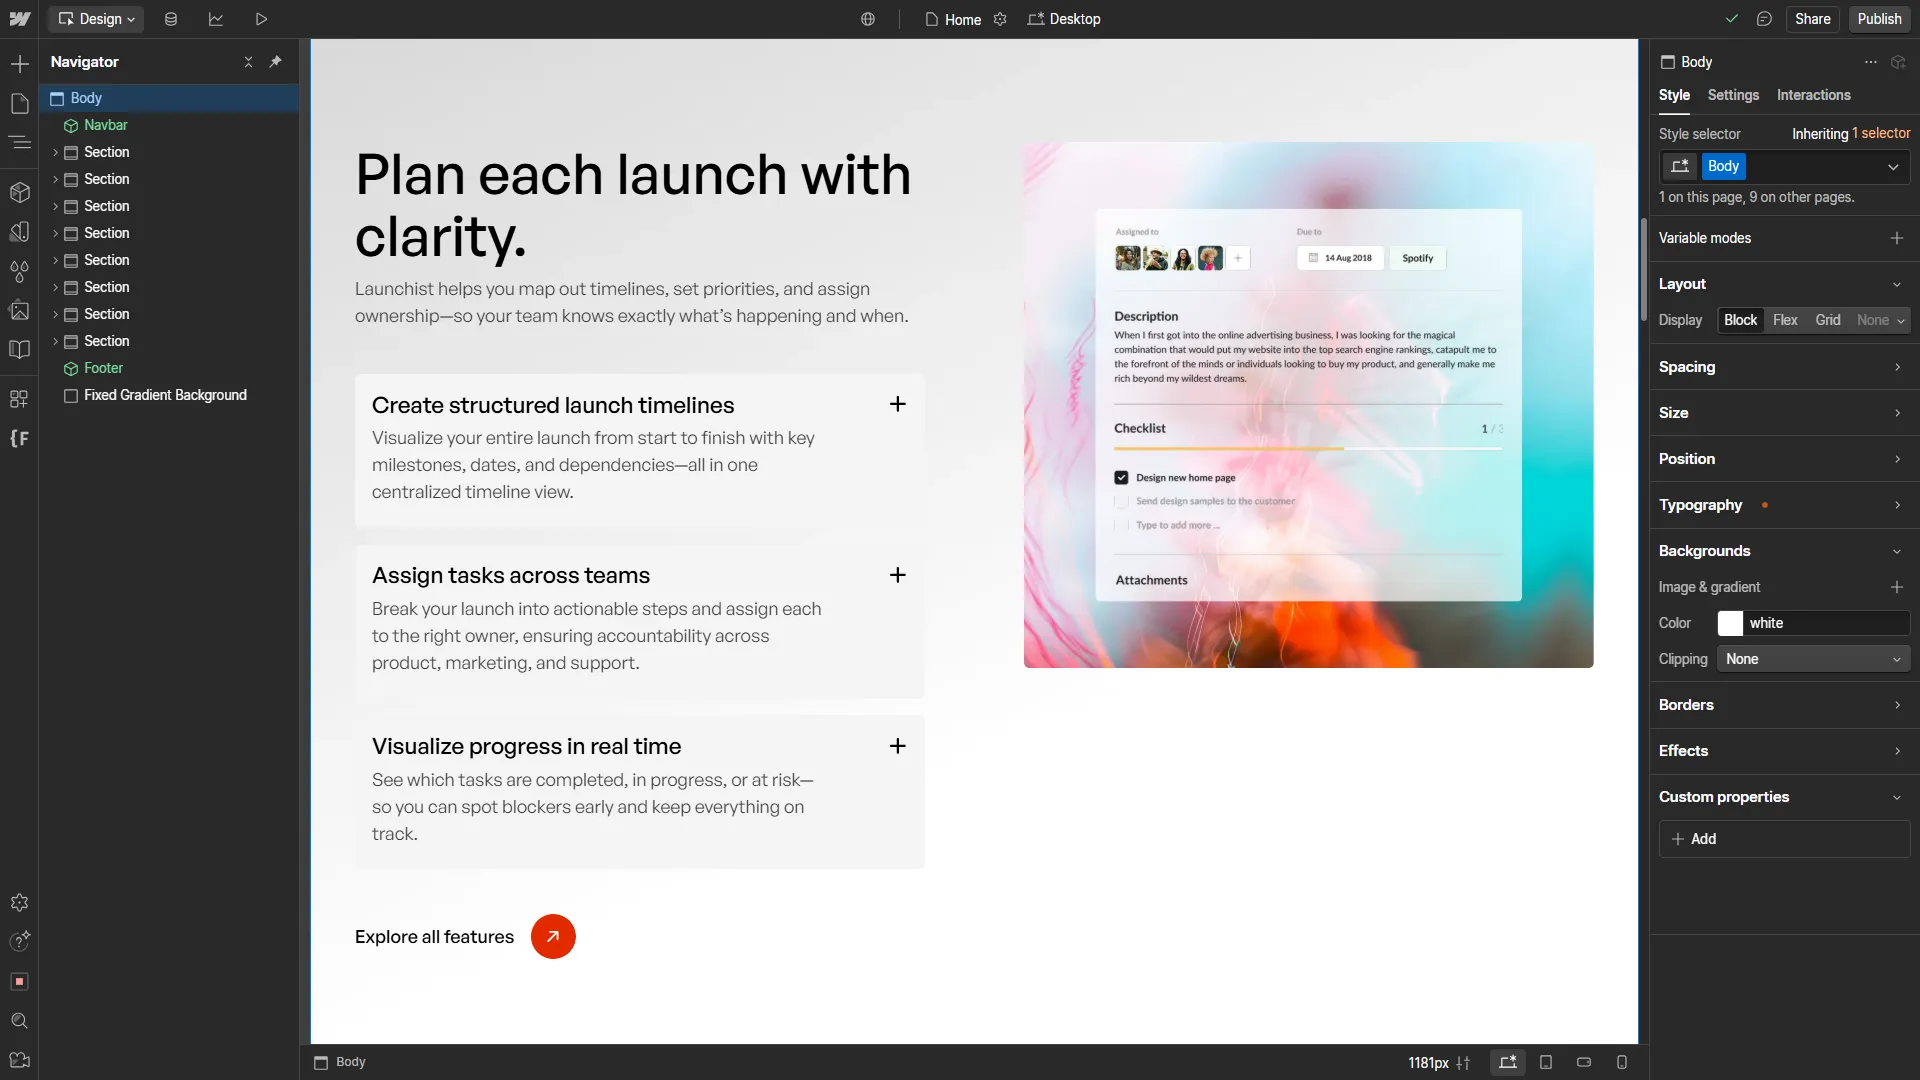The width and height of the screenshot is (1920, 1080).
Task: Pin the Navigator panel
Action: tap(276, 62)
